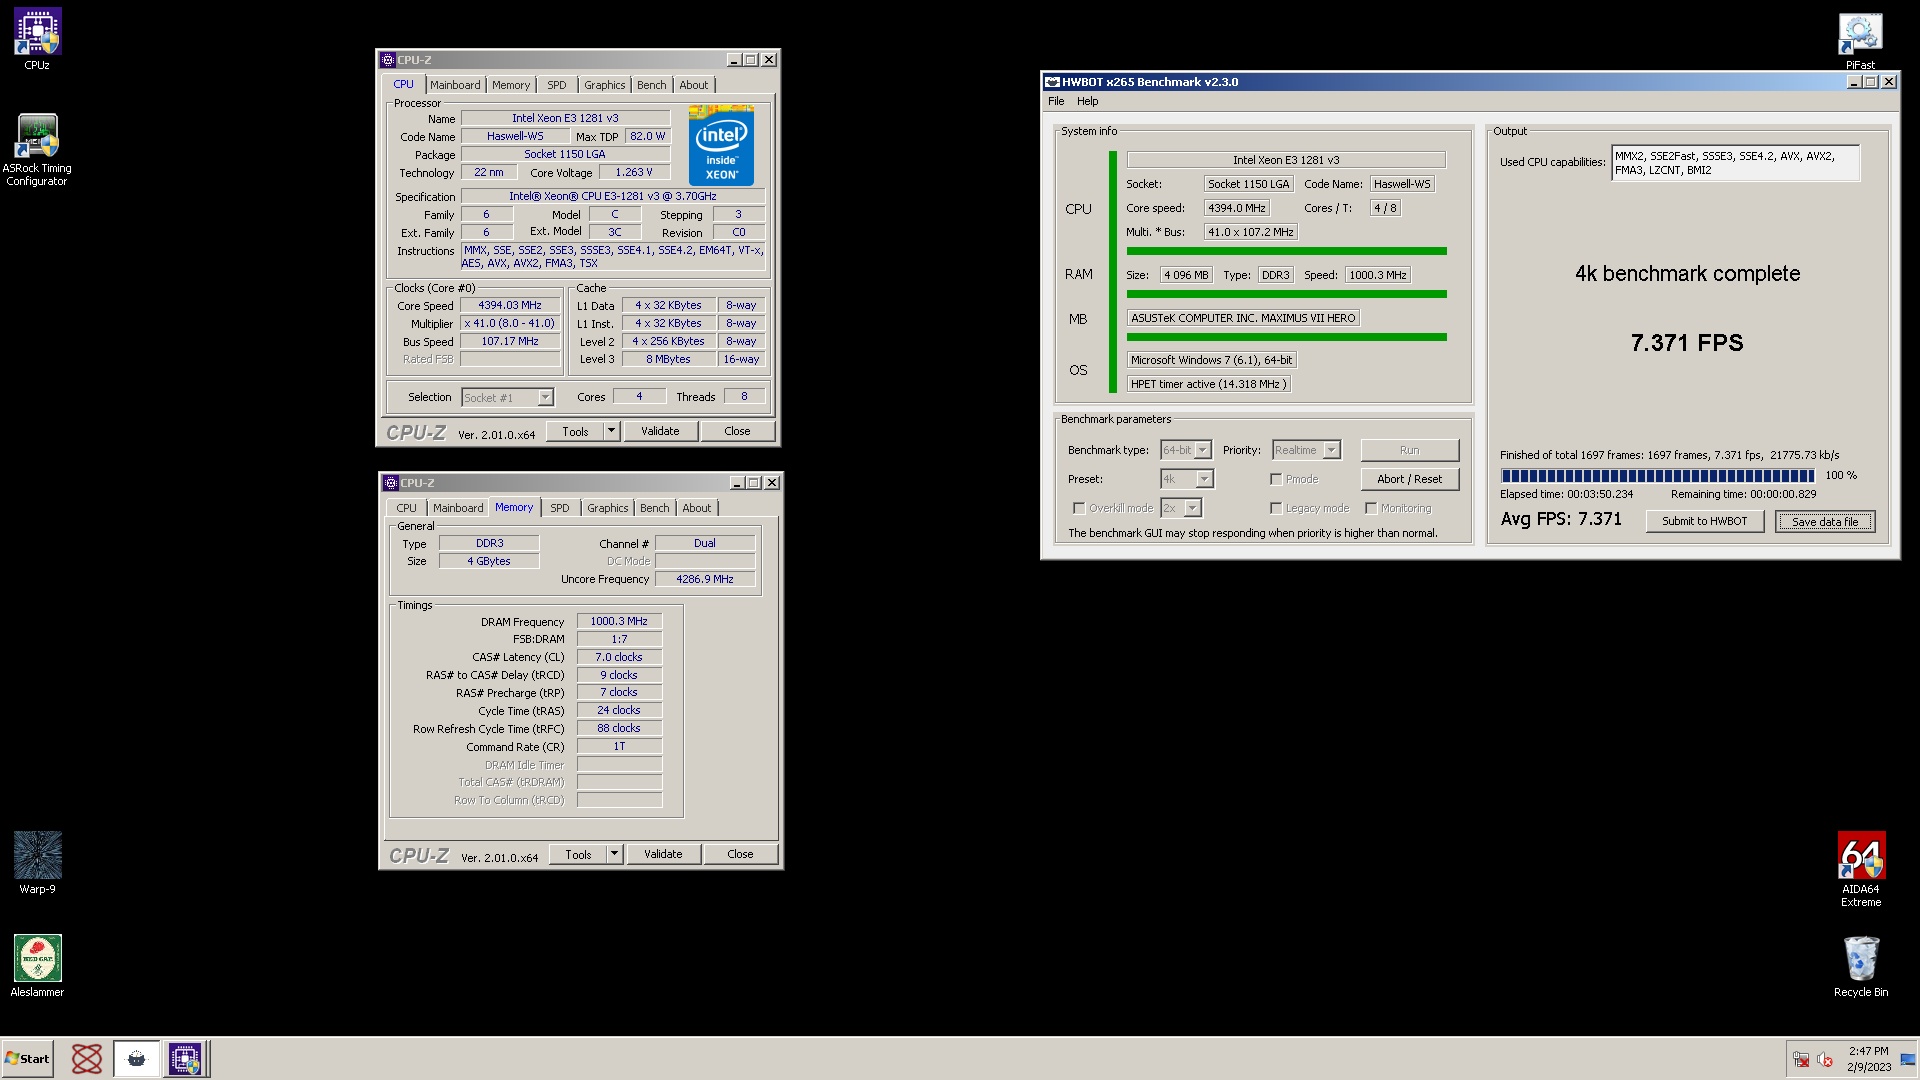Open the Priority Realtime dropdown

coord(1331,450)
